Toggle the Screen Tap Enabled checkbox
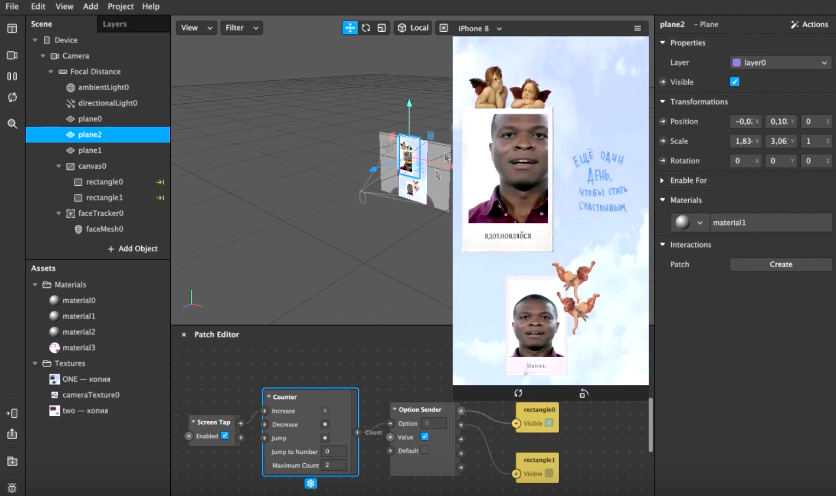Viewport: 836px width, 496px height. click(x=225, y=436)
